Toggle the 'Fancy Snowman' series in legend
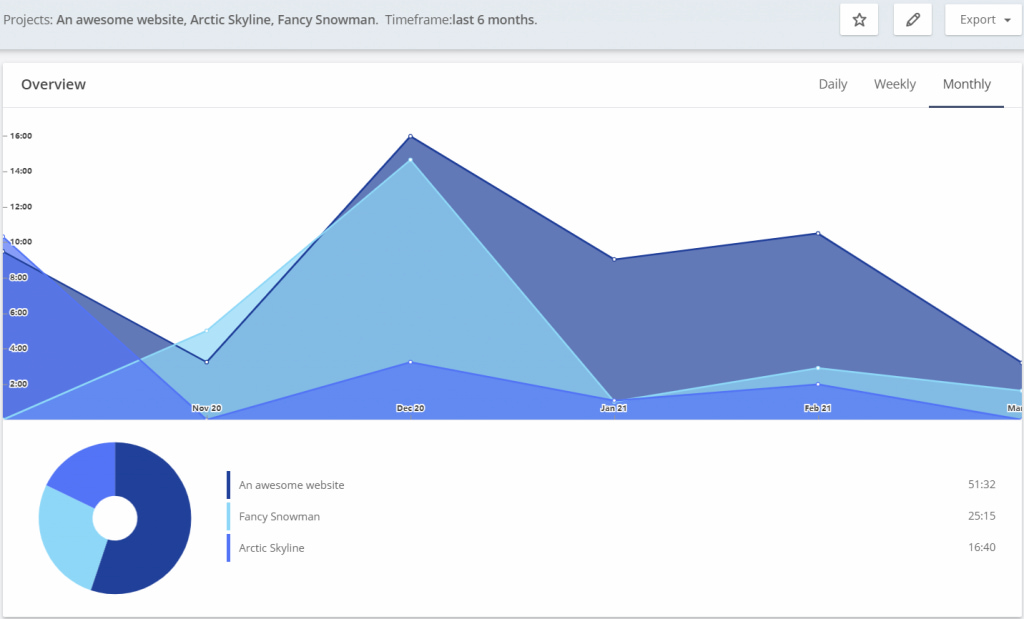The height and width of the screenshot is (619, 1024). point(278,516)
